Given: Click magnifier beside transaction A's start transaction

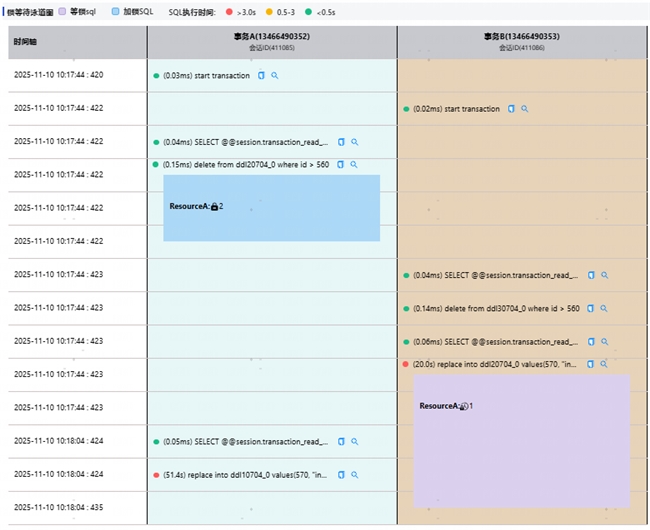Looking at the screenshot, I should click(275, 75).
